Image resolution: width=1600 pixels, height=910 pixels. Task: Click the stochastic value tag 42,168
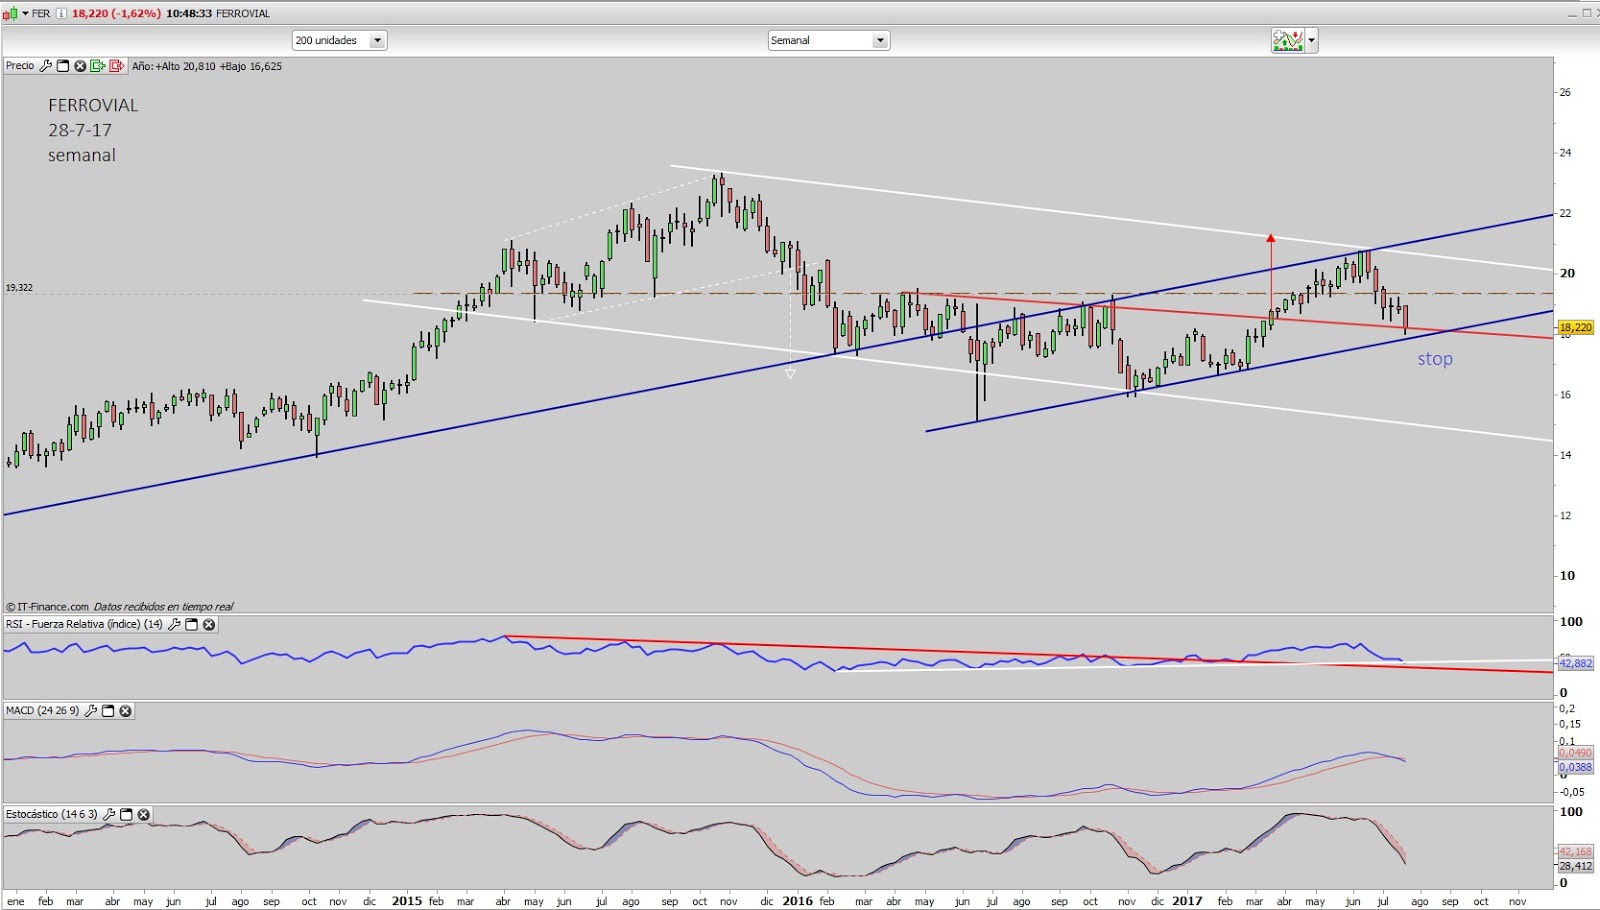(1575, 852)
